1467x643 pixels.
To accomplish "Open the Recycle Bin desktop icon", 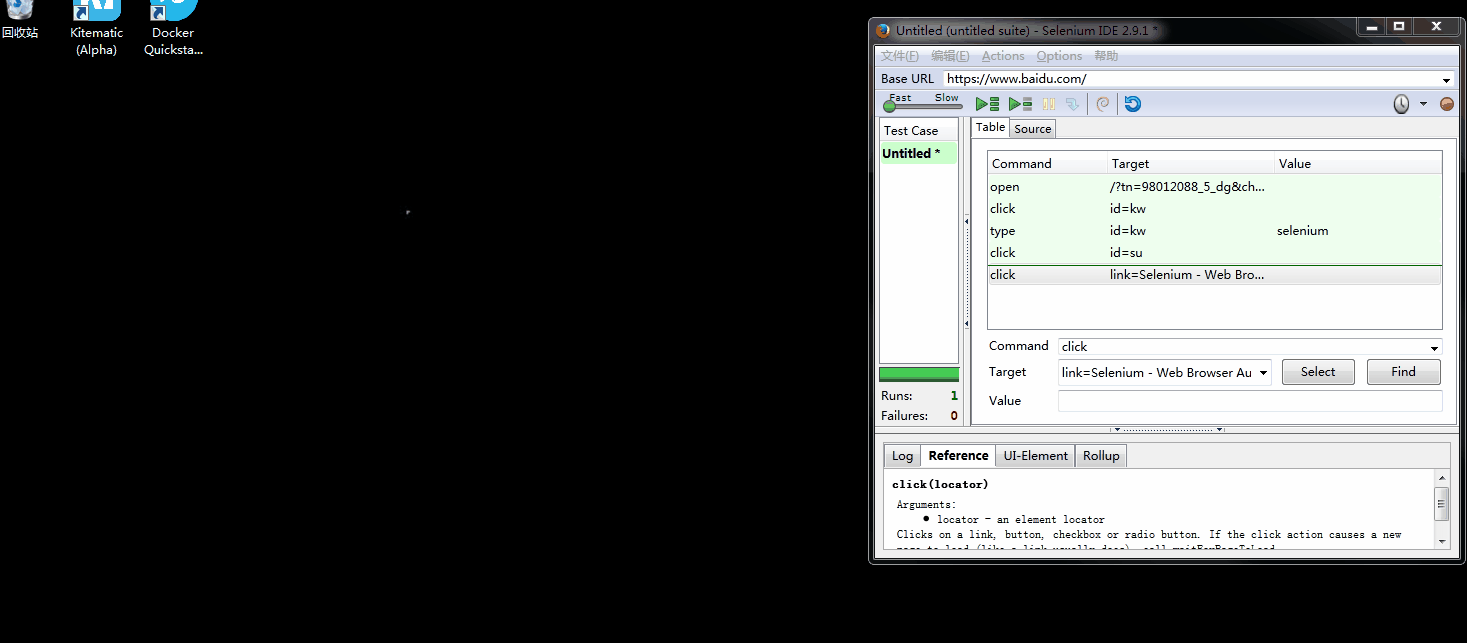I will point(19,20).
